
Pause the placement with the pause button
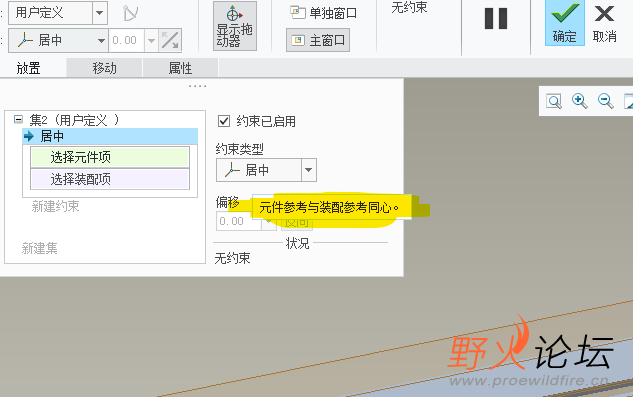tap(496, 19)
